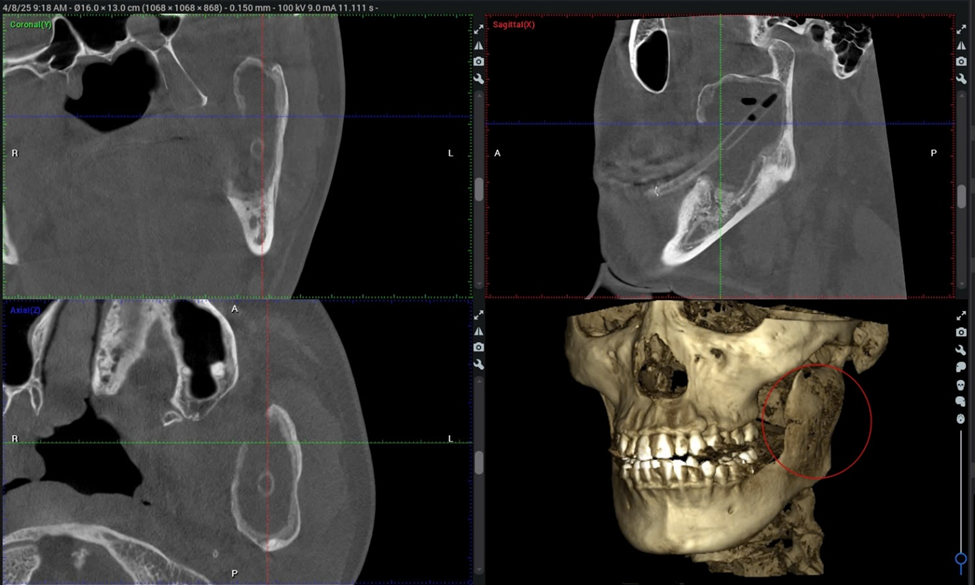Take snapshot of the Coronal view
Screen dimensions: 975x585
click(479, 62)
